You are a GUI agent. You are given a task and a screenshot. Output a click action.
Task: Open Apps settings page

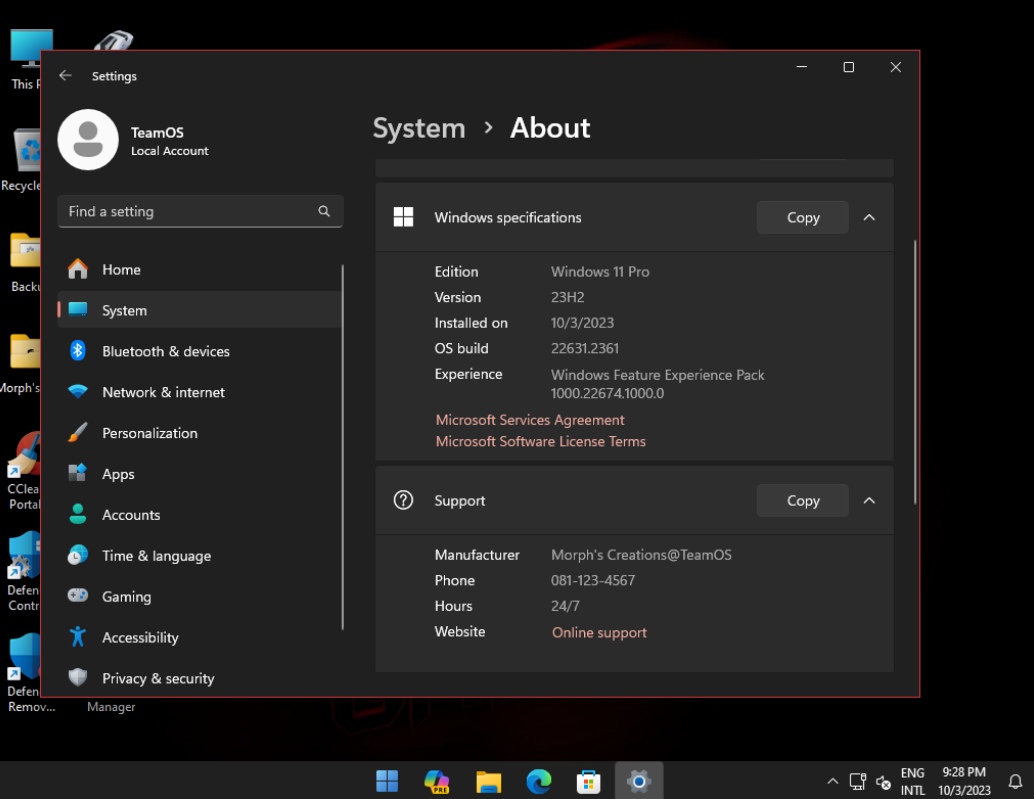click(x=199, y=473)
